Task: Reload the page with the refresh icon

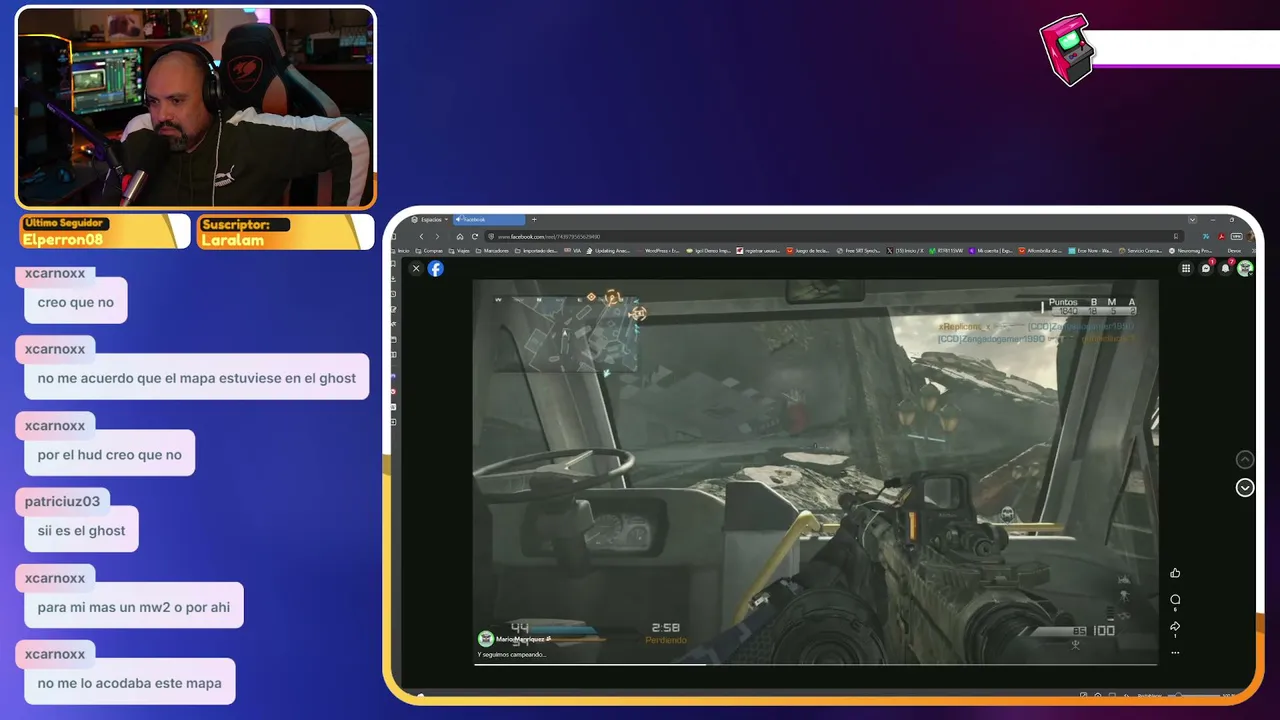Action: (x=475, y=237)
